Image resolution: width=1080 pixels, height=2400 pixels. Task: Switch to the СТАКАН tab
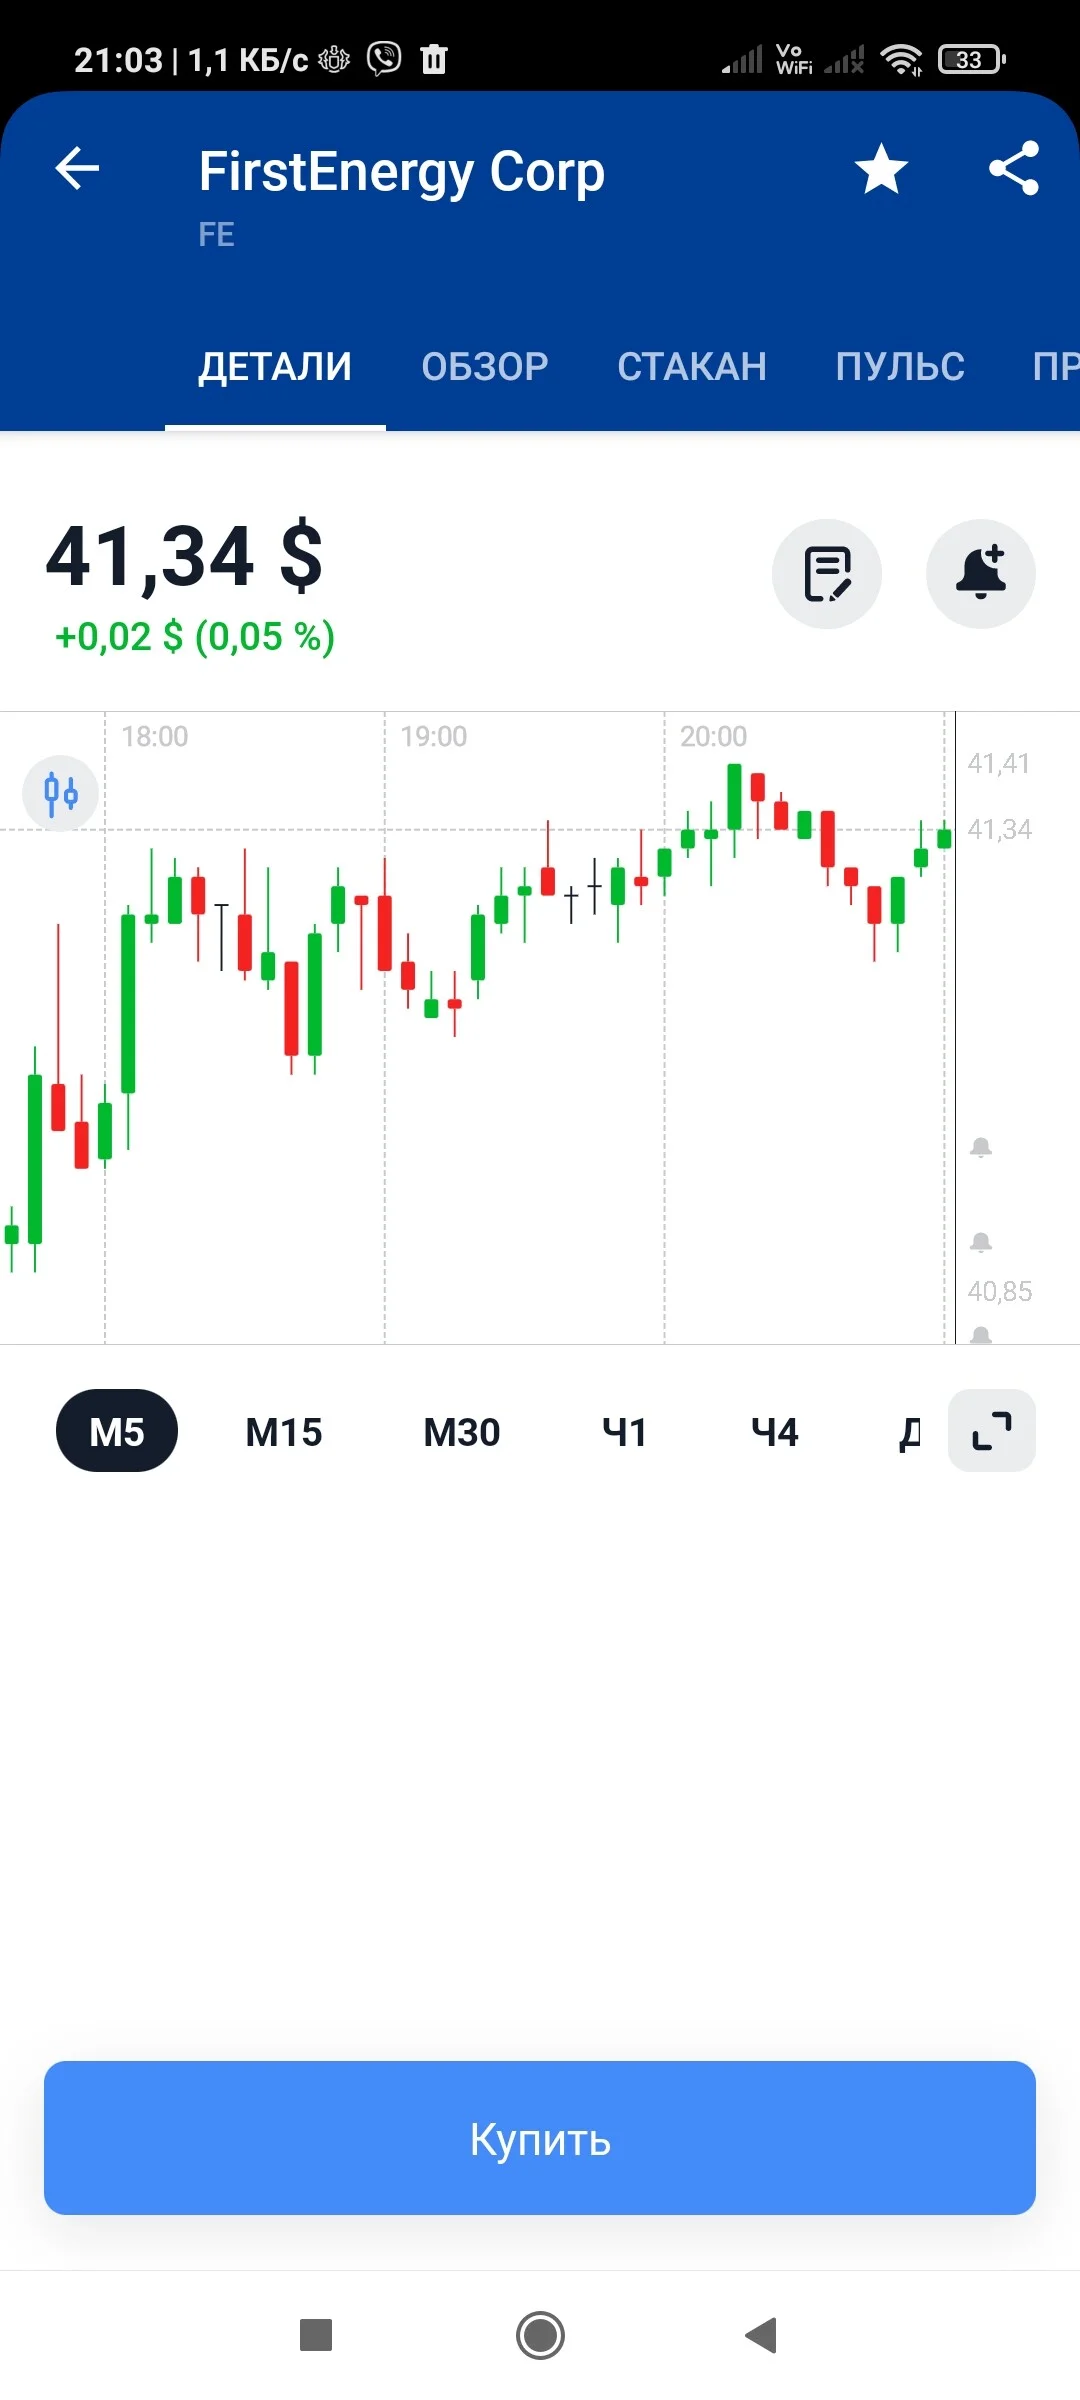(x=692, y=367)
